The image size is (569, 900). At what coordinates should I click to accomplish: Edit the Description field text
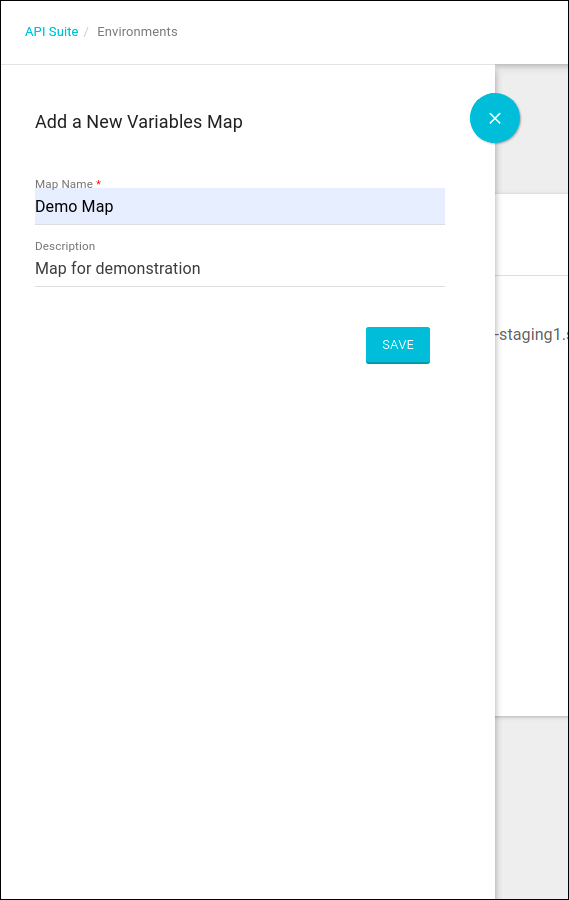coord(239,268)
